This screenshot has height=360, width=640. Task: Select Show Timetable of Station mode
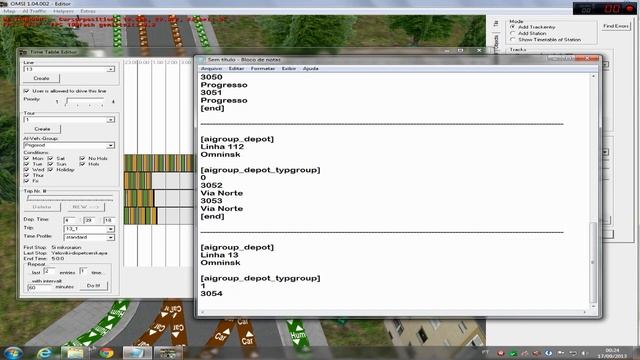click(x=513, y=40)
